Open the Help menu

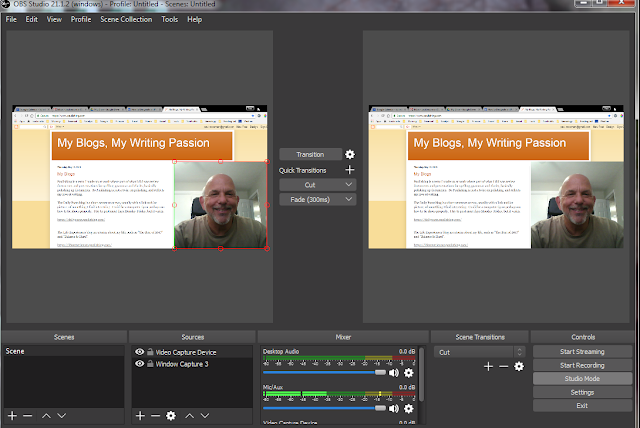[194, 19]
